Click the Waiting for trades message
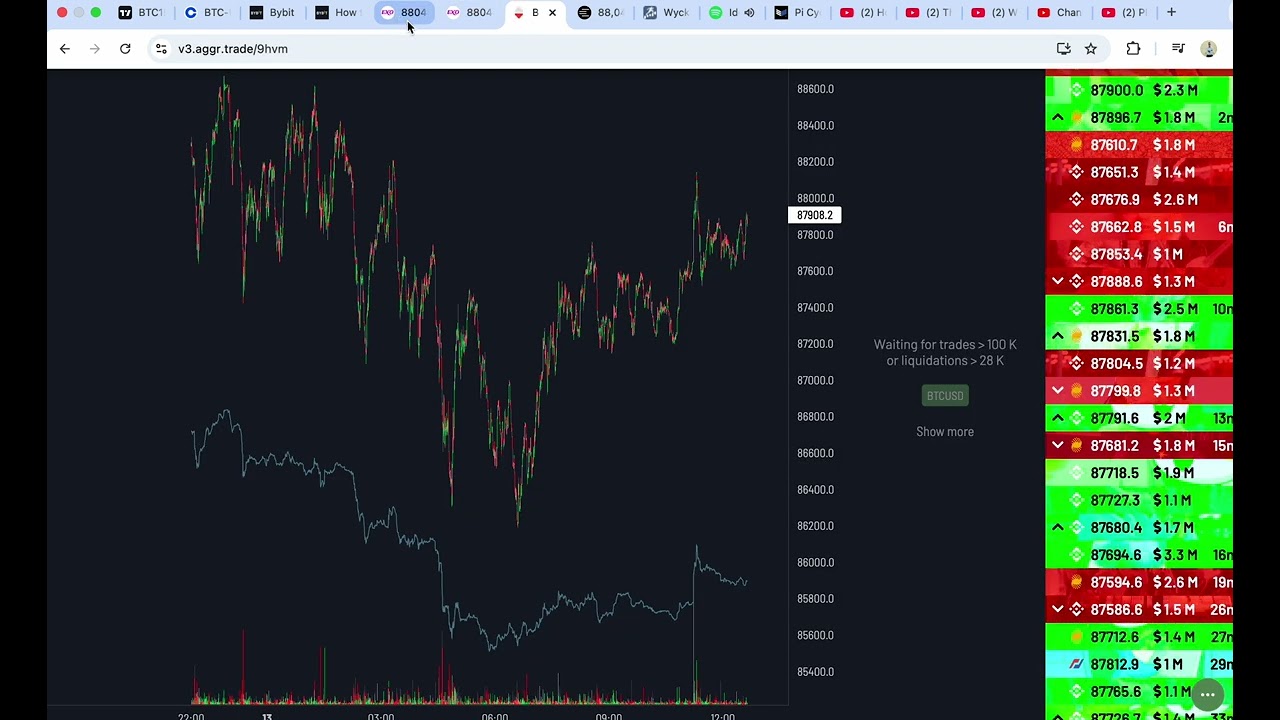This screenshot has width=1280, height=720. [x=945, y=353]
